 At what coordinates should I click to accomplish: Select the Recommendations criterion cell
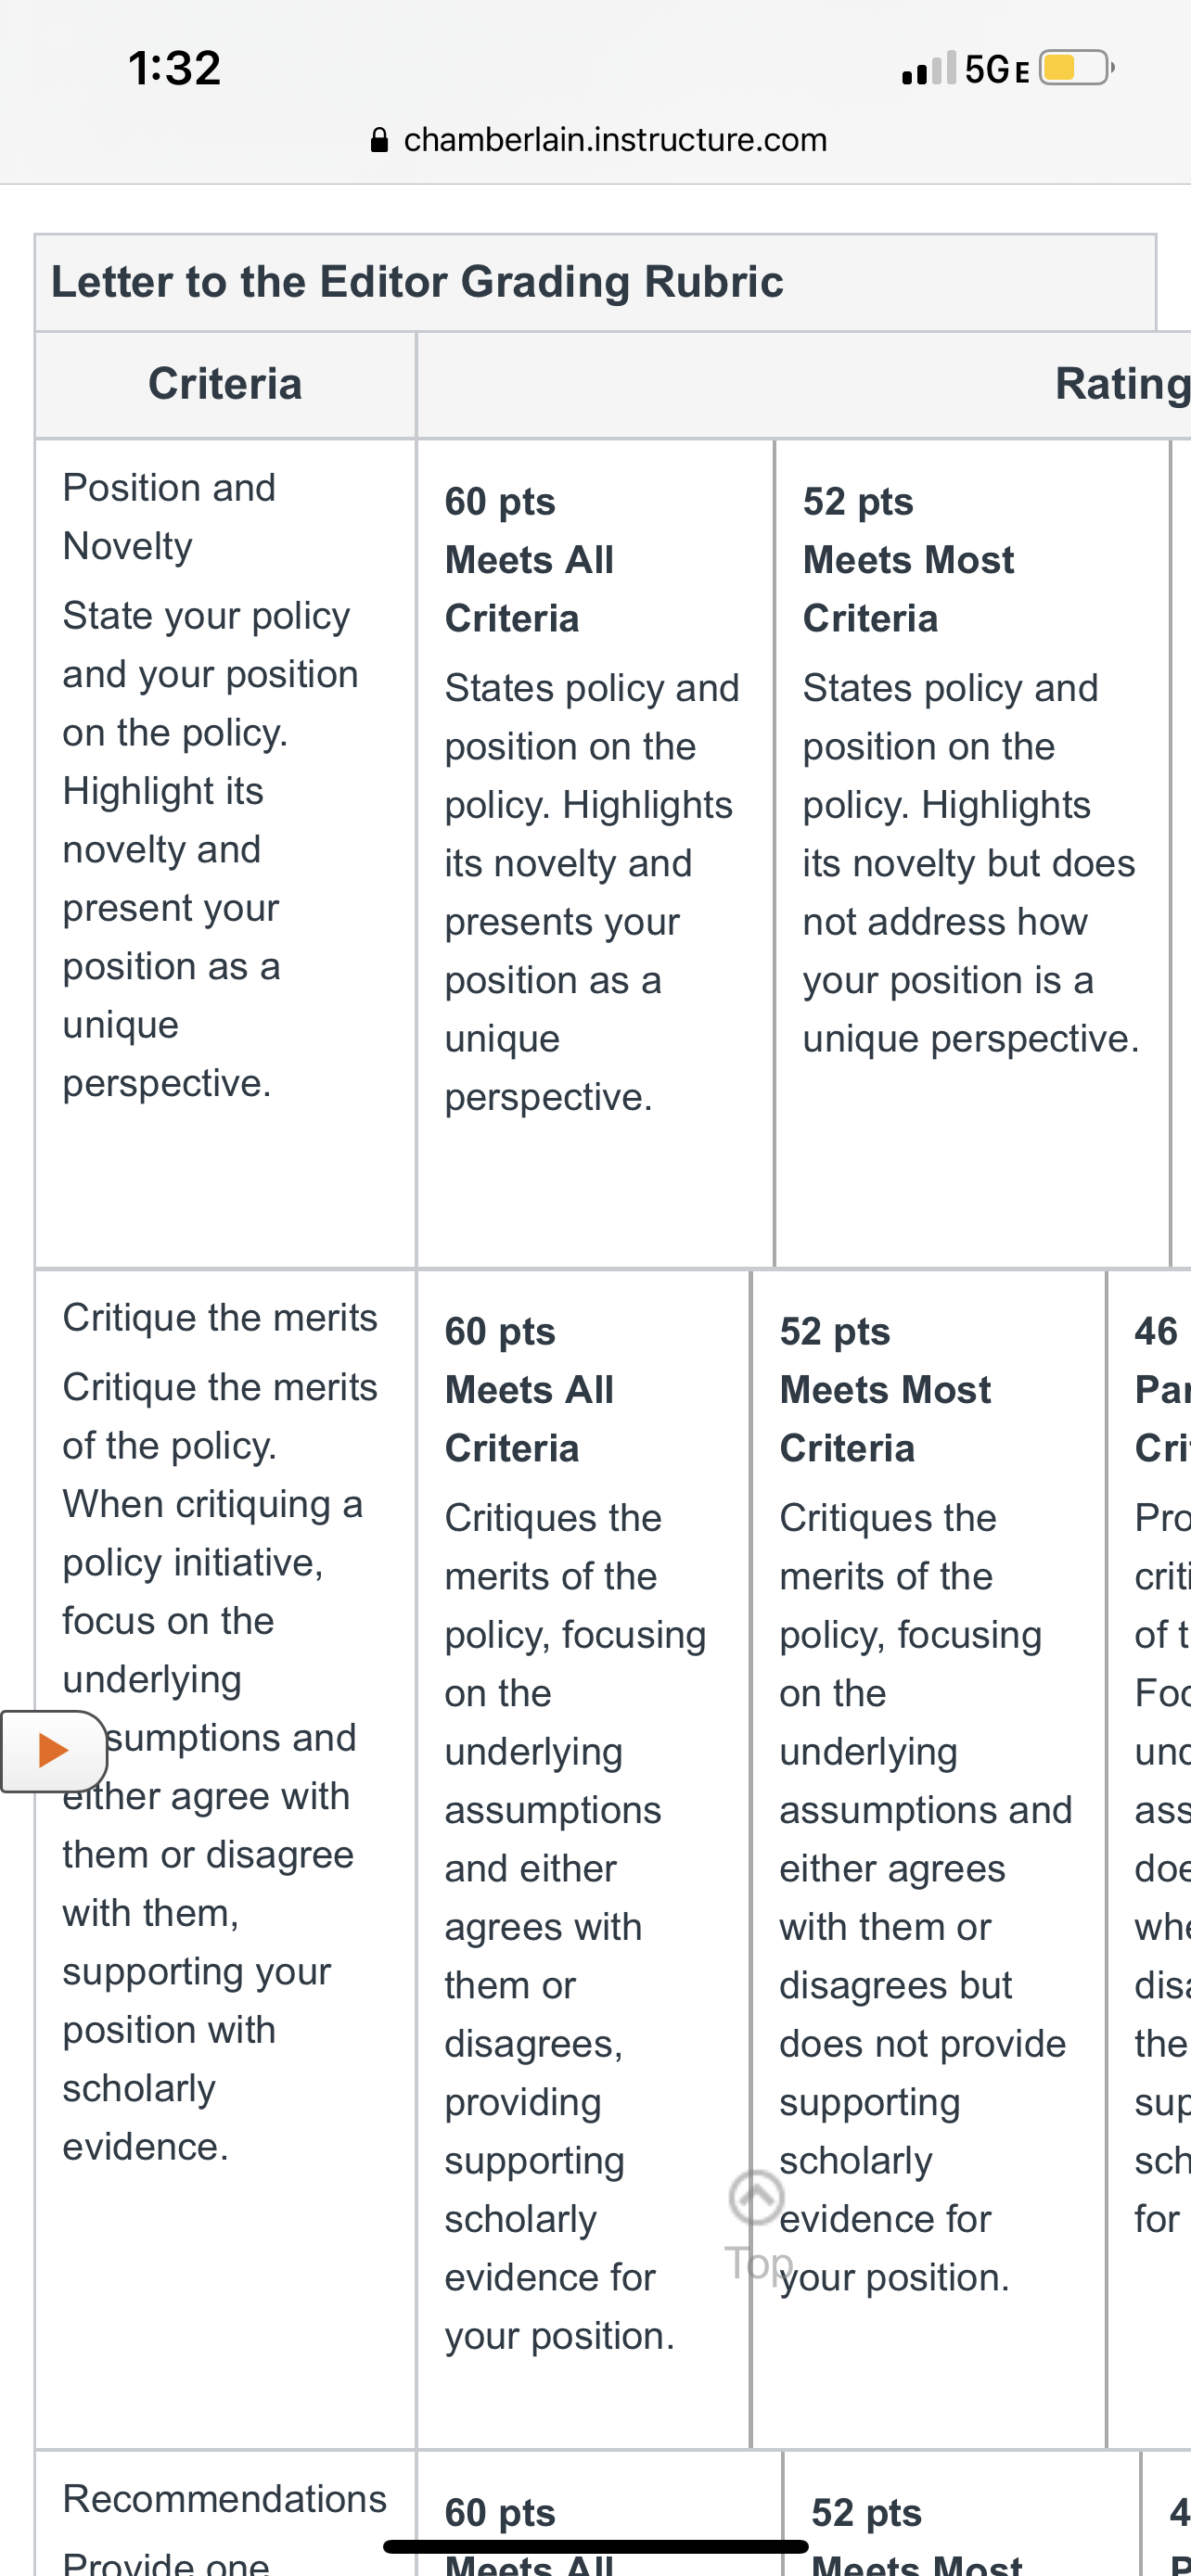click(x=225, y=2514)
